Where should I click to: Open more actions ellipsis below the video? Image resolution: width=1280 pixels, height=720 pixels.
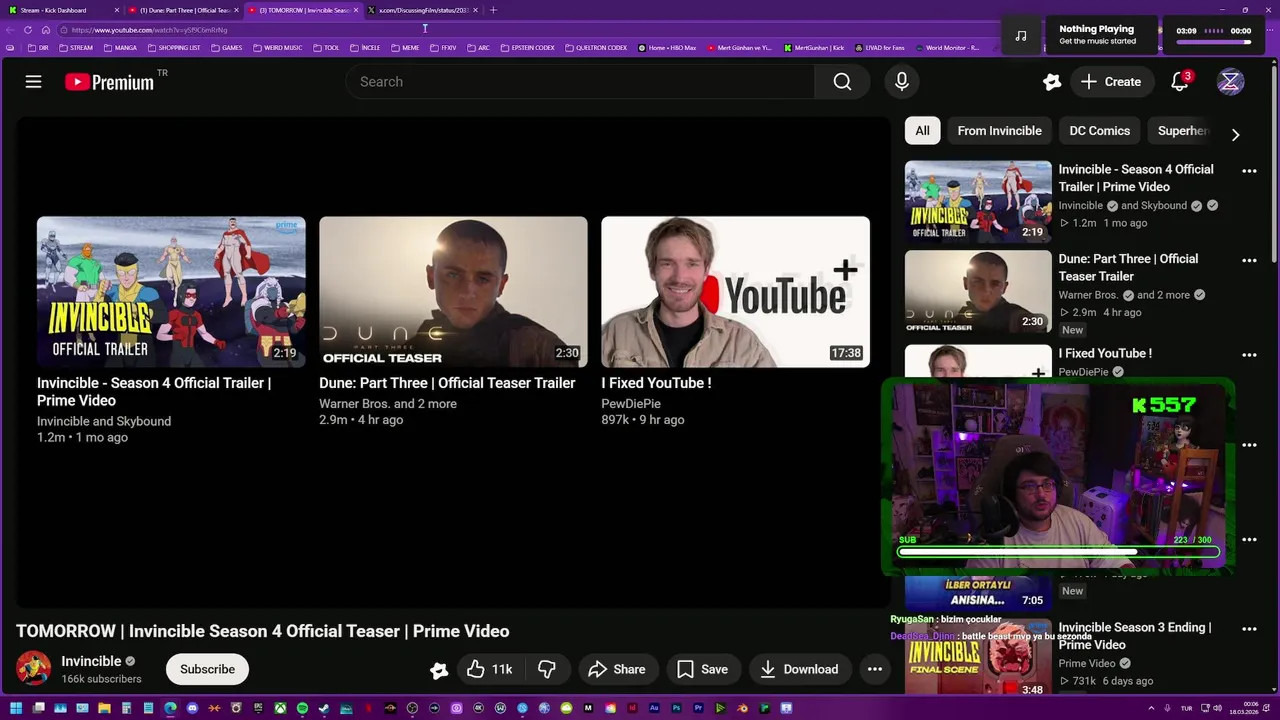click(875, 669)
